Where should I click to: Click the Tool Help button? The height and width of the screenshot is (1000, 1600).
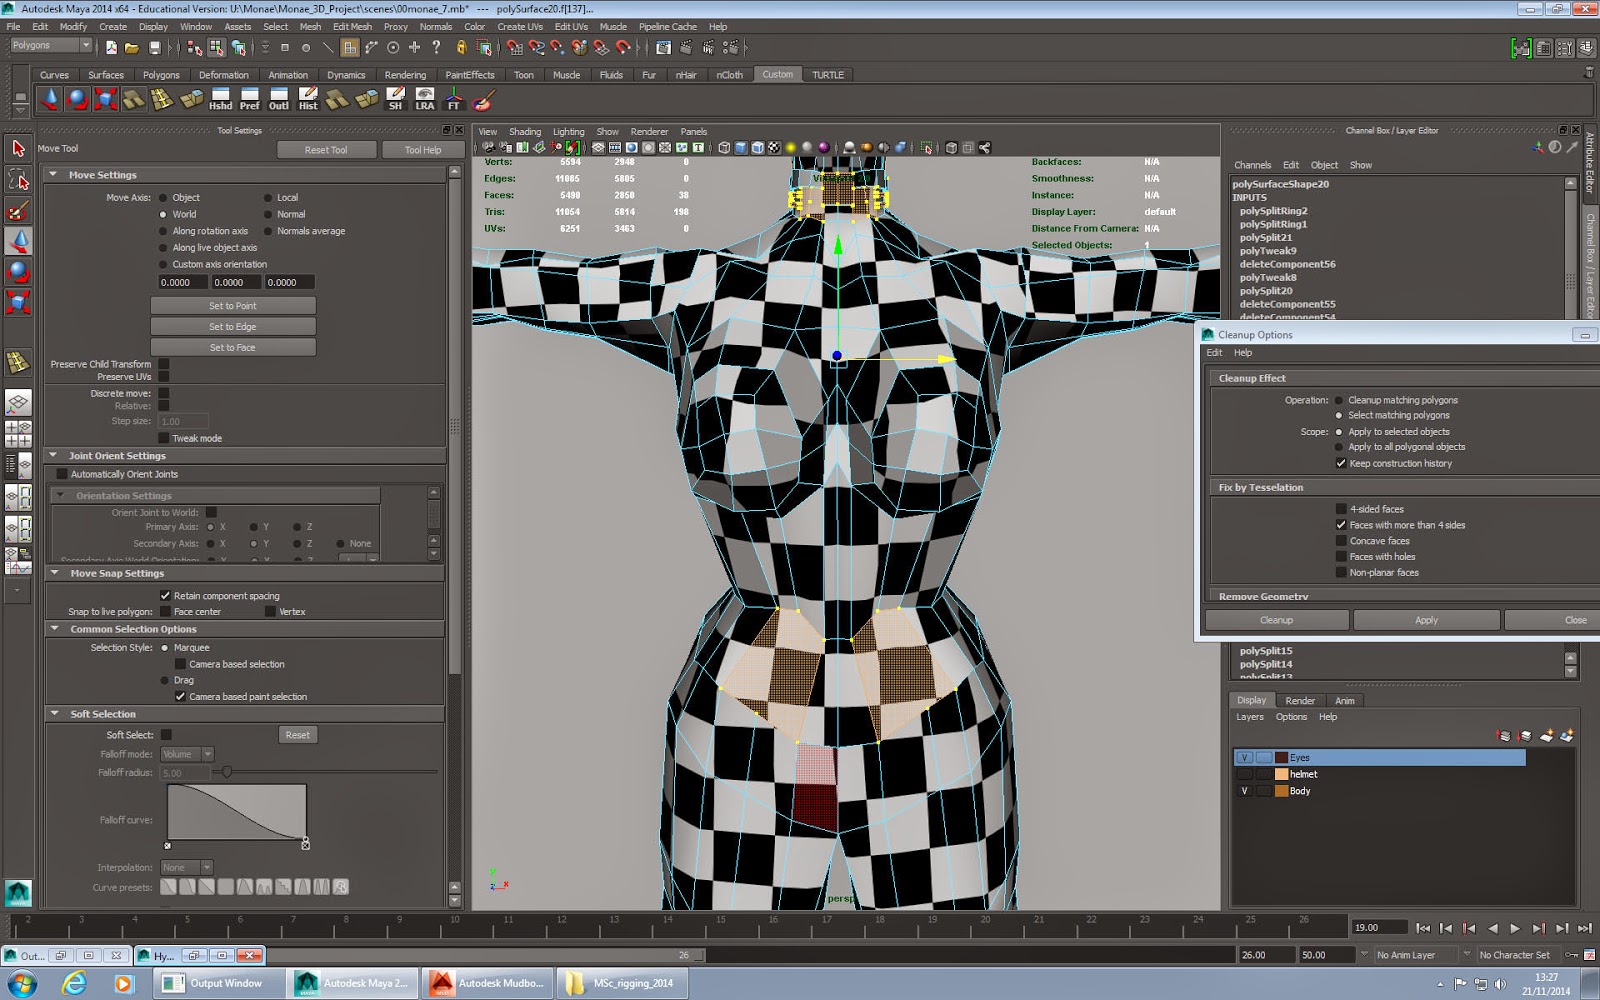423,150
